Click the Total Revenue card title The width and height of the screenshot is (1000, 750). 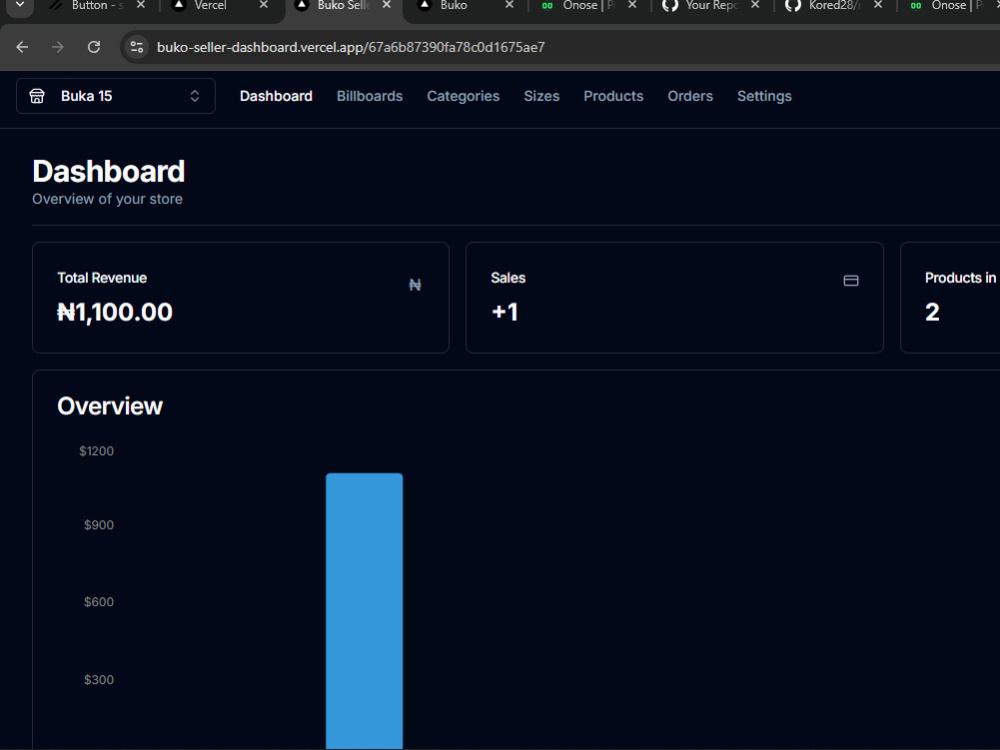click(102, 278)
